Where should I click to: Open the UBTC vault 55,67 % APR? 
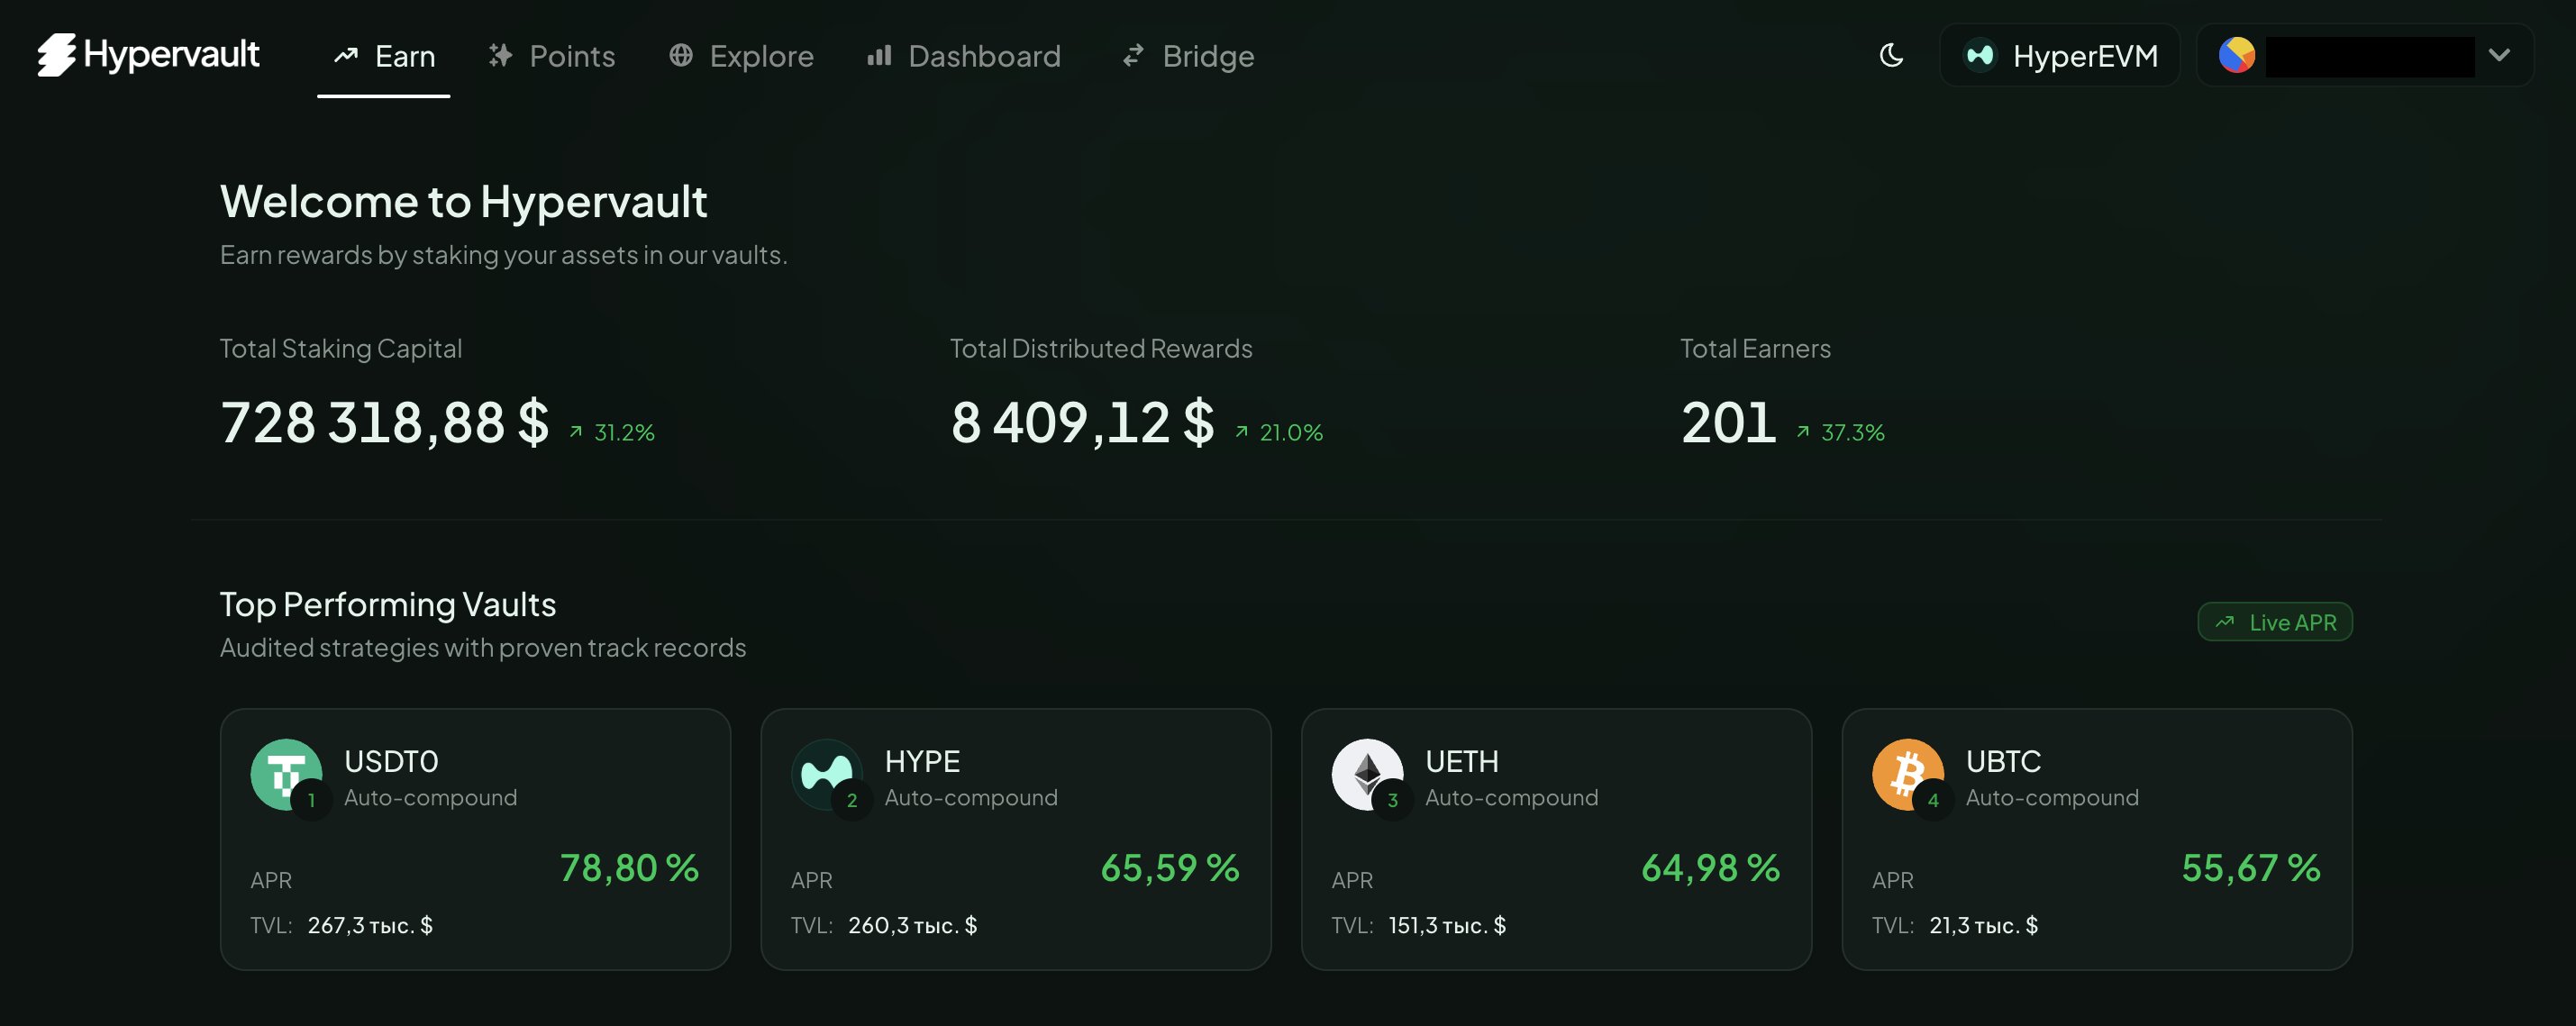click(2250, 867)
